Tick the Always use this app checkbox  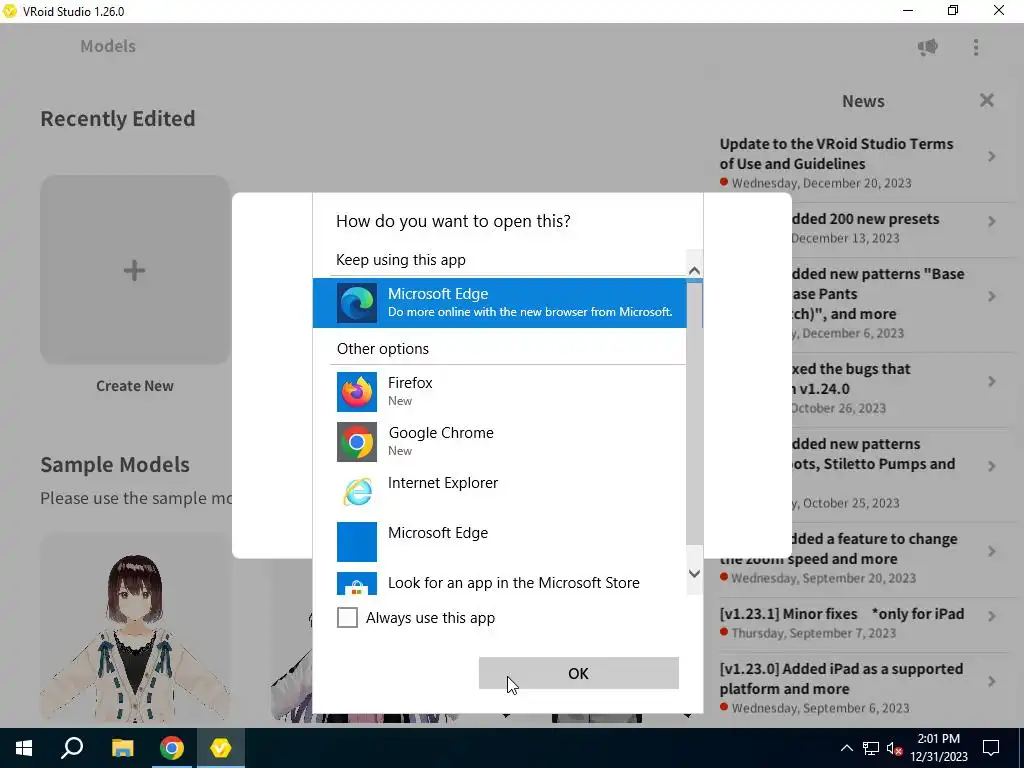pyautogui.click(x=347, y=617)
